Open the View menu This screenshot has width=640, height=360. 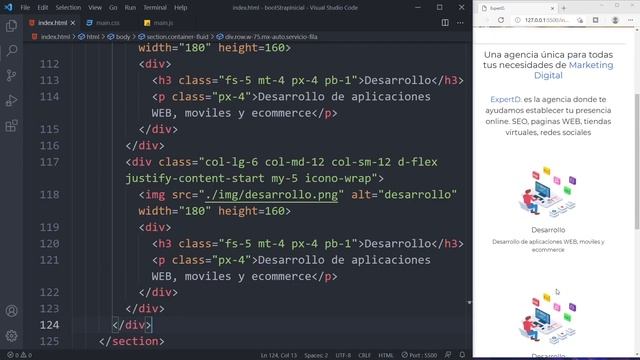(x=95, y=7)
